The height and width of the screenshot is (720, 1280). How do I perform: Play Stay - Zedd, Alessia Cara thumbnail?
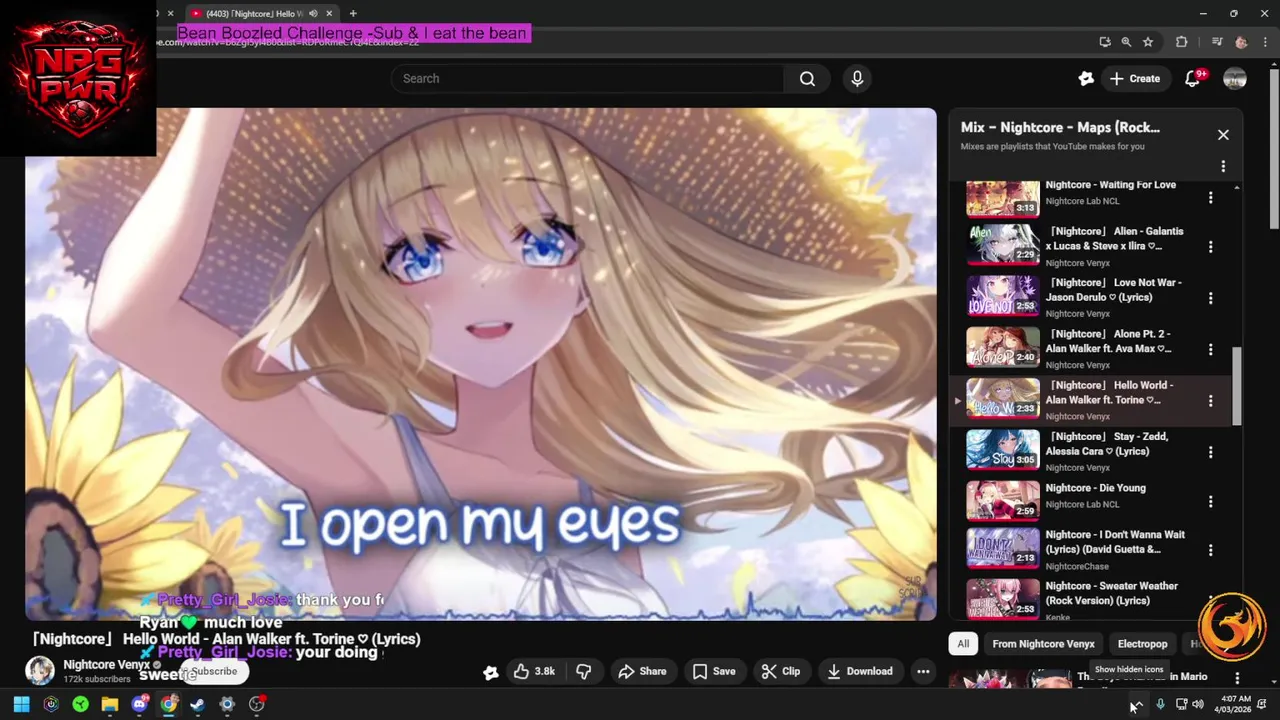[1003, 451]
